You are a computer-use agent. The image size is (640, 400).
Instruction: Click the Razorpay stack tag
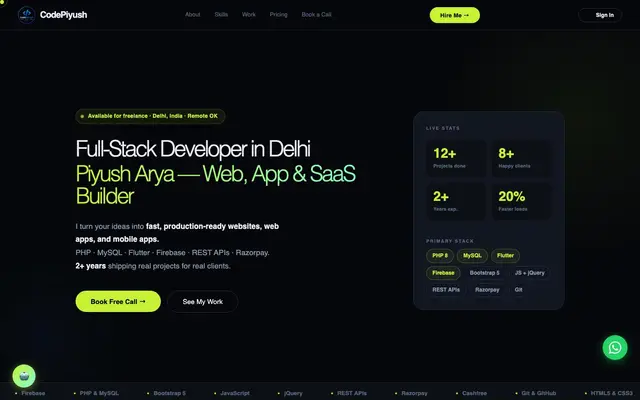click(x=487, y=289)
